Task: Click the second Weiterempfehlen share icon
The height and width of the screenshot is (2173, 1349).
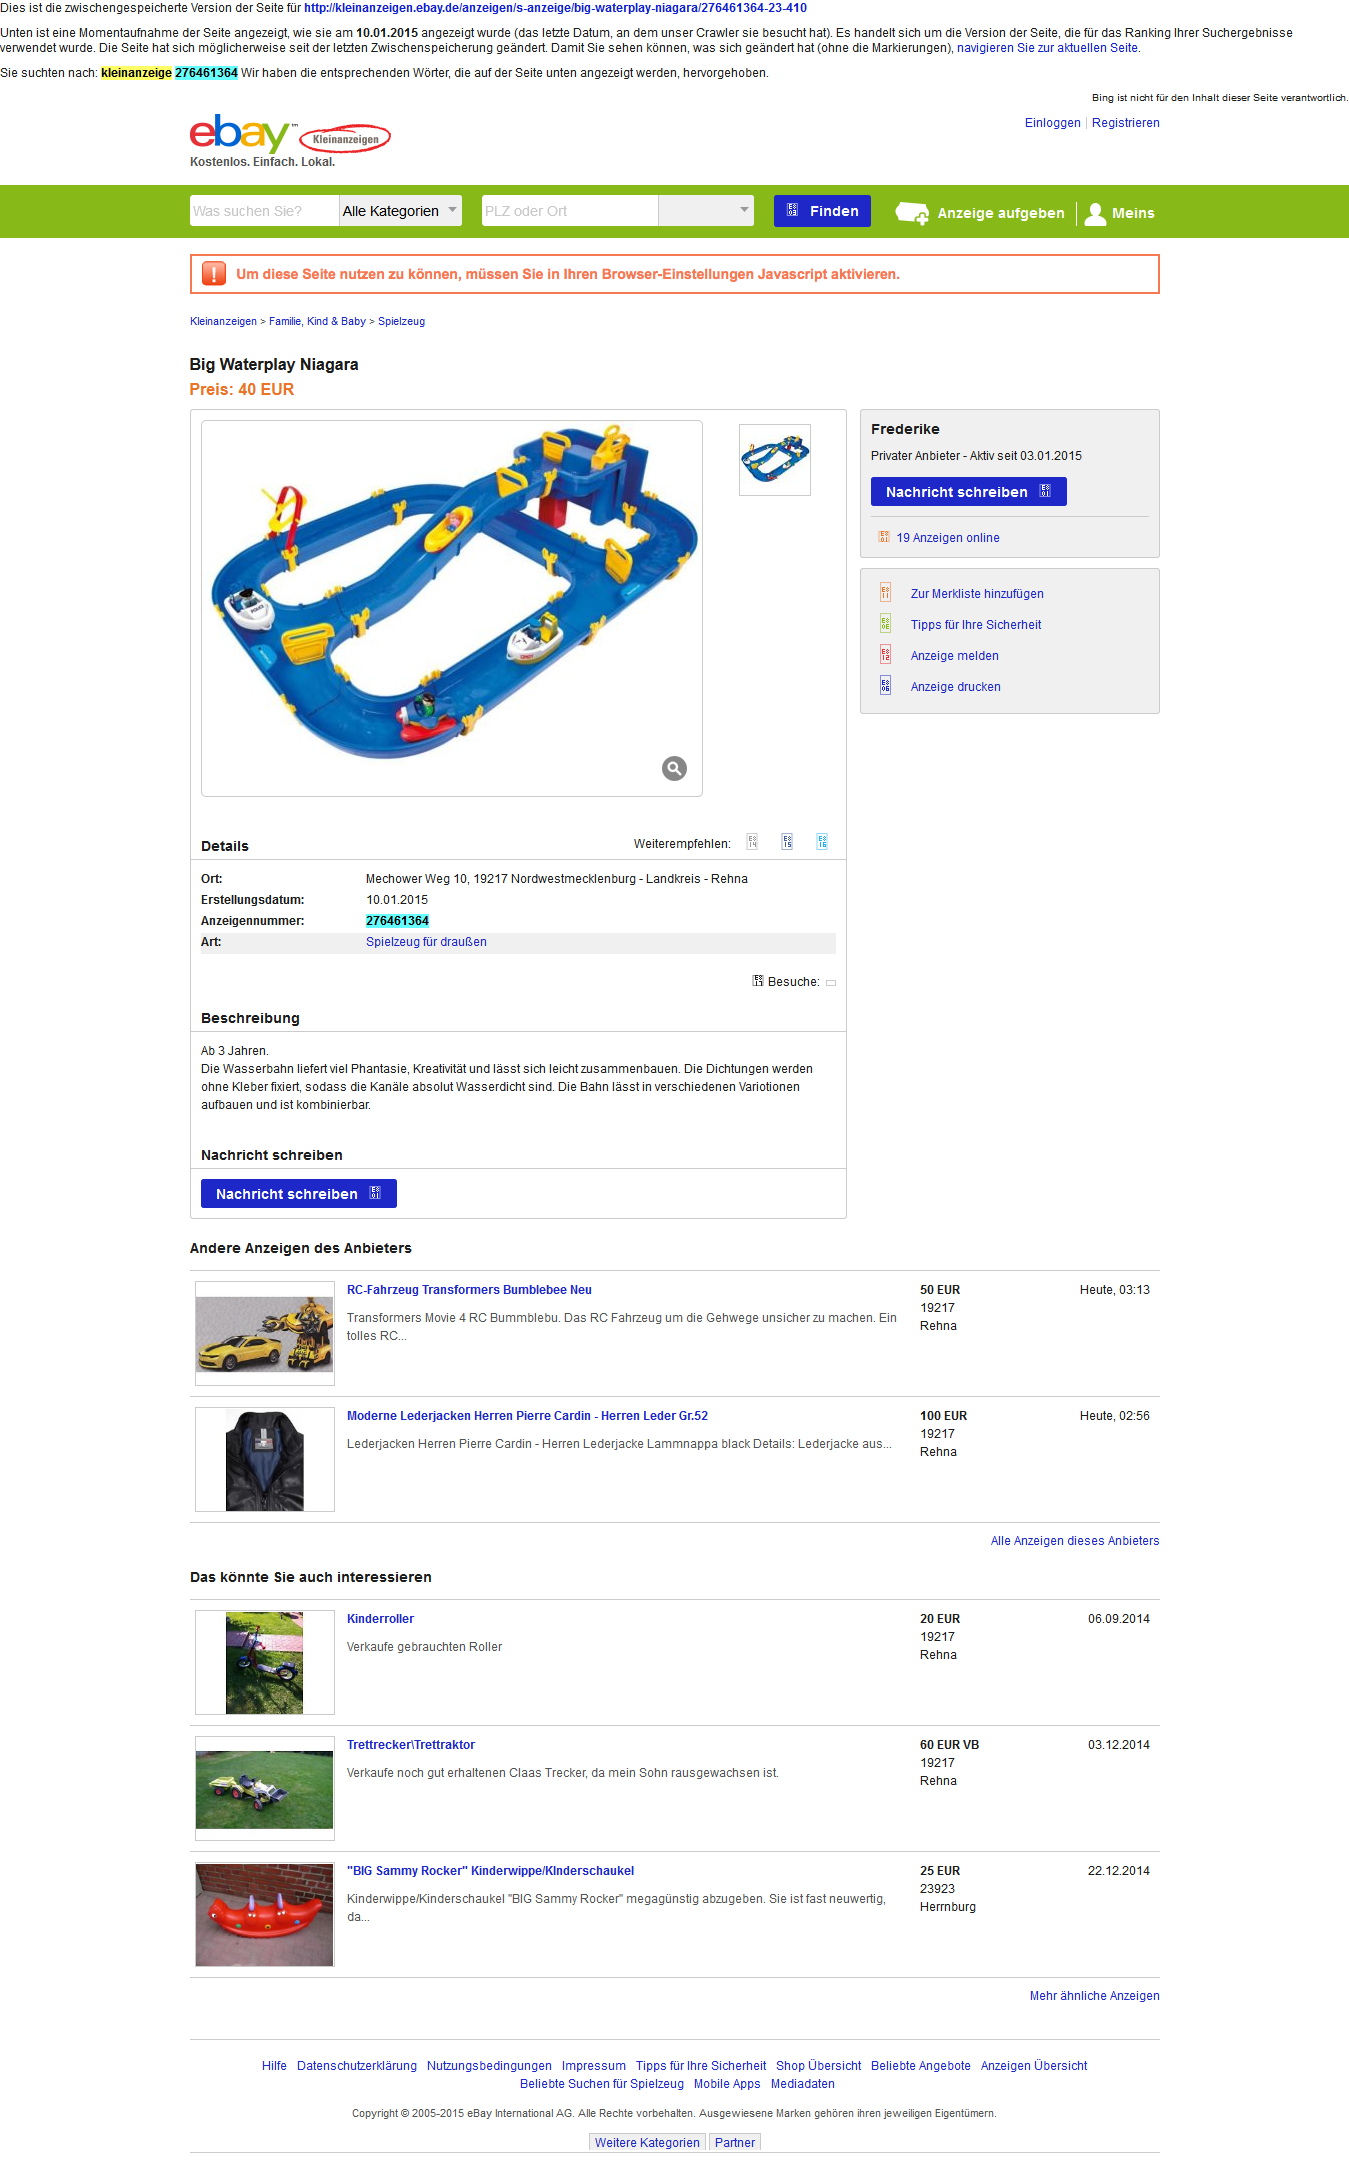Action: [787, 842]
